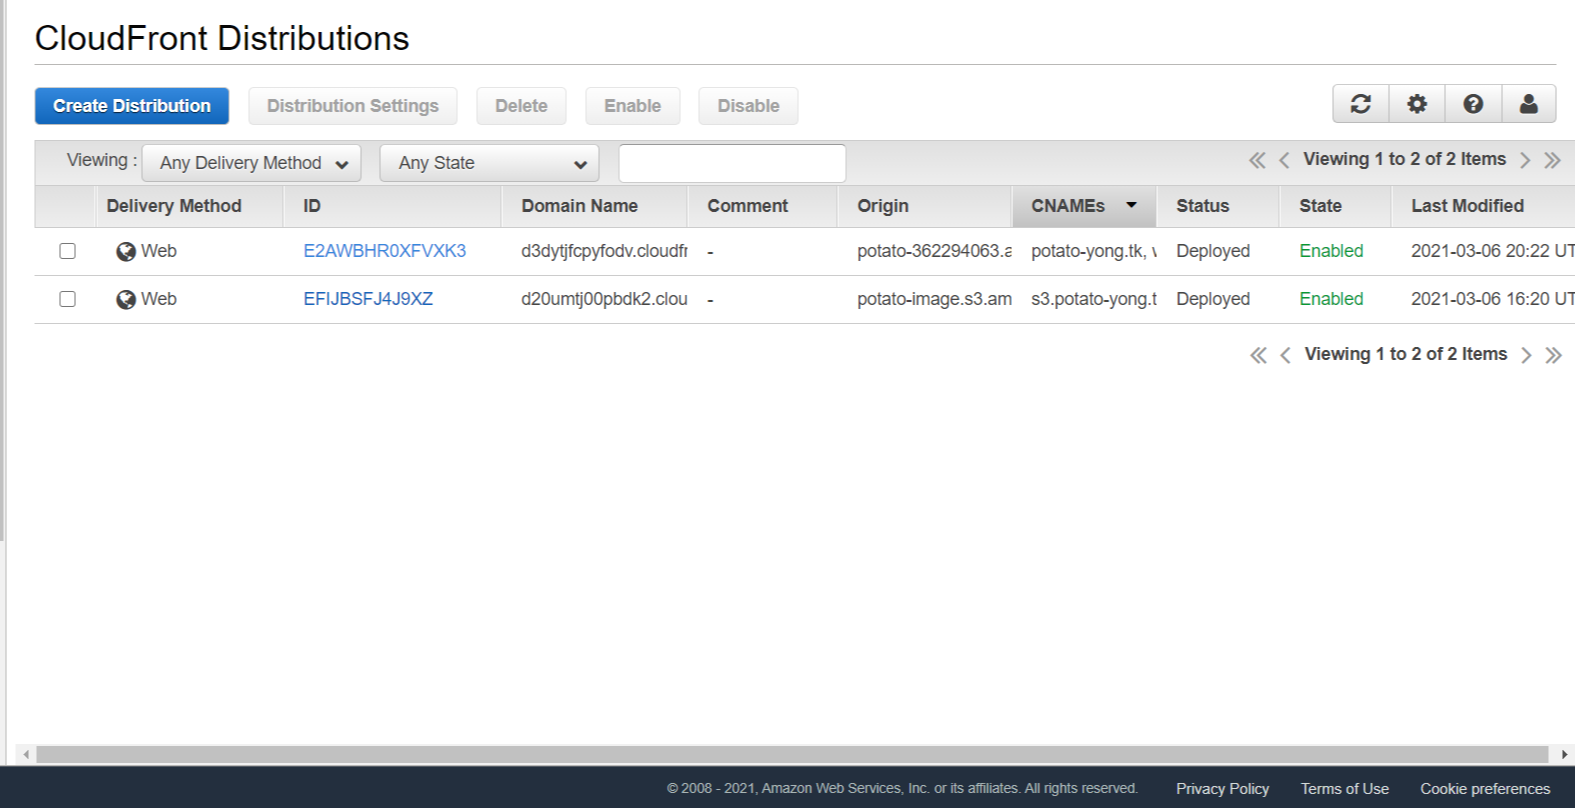Click the Disable button
Screen dimensions: 1575x808
(x=748, y=106)
